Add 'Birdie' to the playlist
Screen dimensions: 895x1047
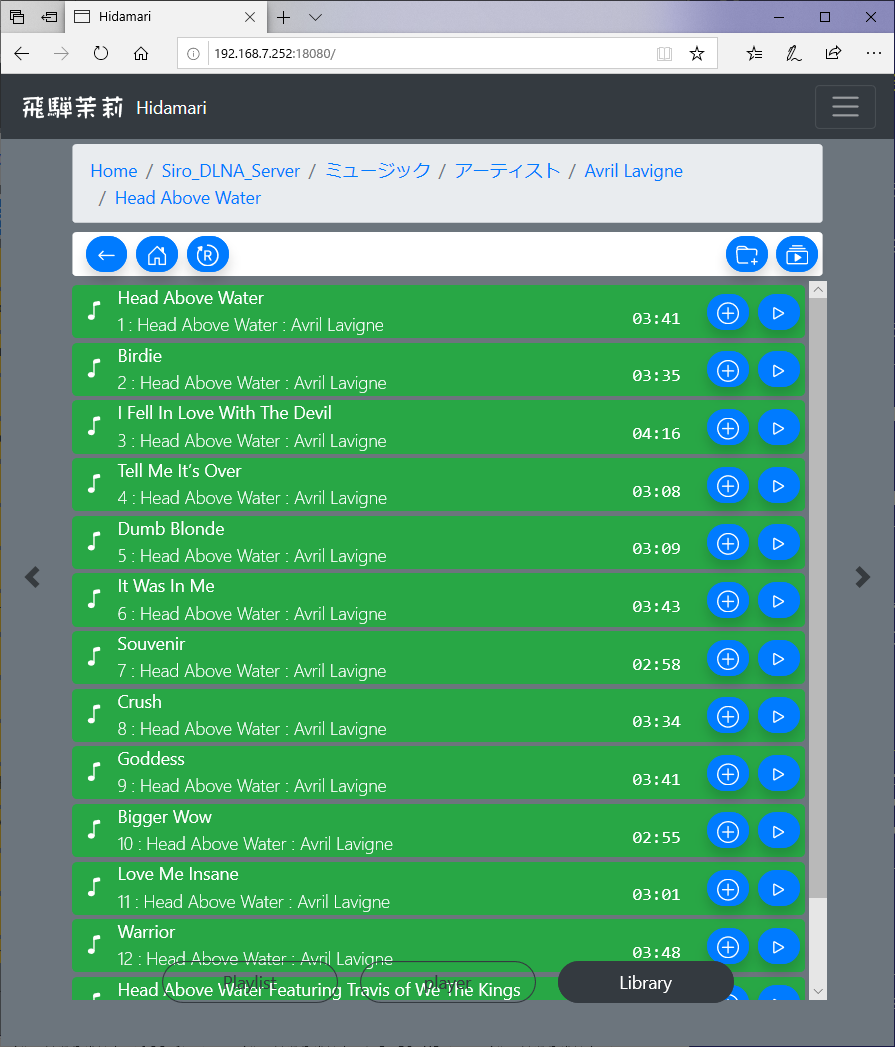point(728,371)
